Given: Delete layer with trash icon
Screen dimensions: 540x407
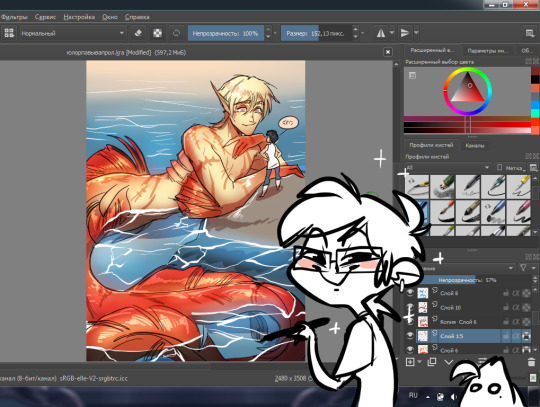Looking at the screenshot, I should pos(531,362).
